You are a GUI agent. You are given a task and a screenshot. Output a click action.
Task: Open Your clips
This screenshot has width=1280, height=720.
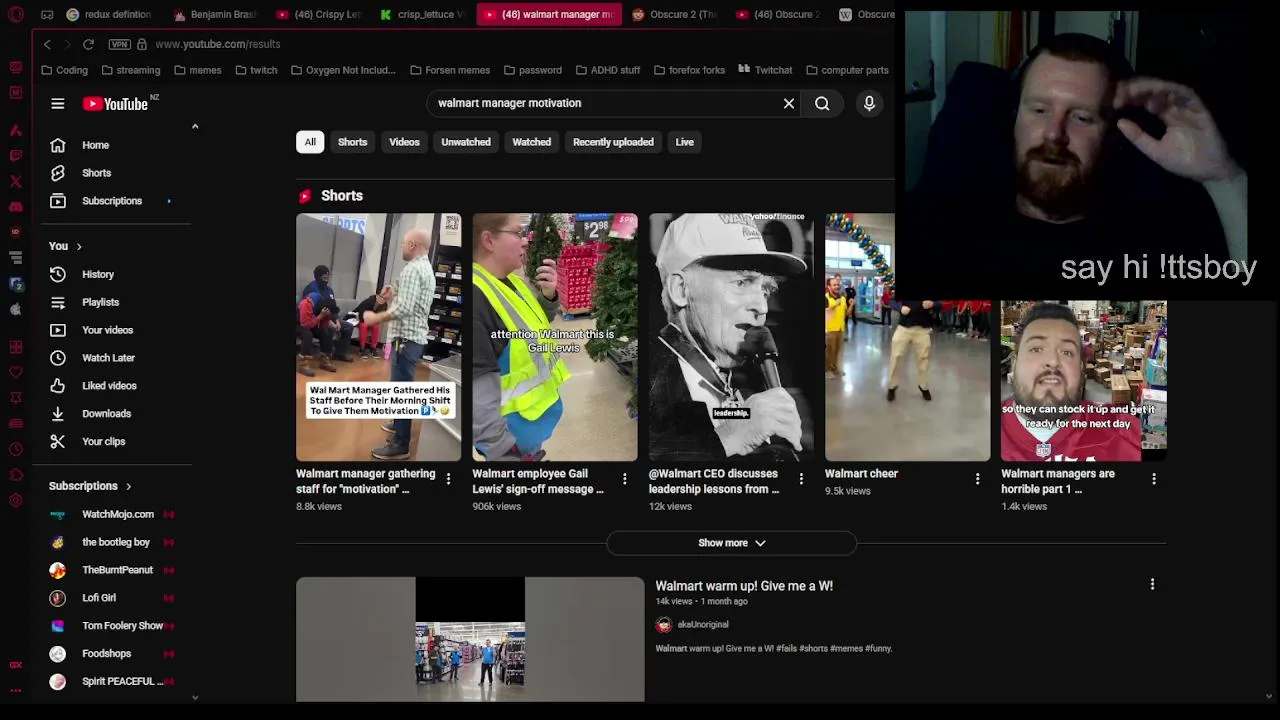(x=103, y=442)
